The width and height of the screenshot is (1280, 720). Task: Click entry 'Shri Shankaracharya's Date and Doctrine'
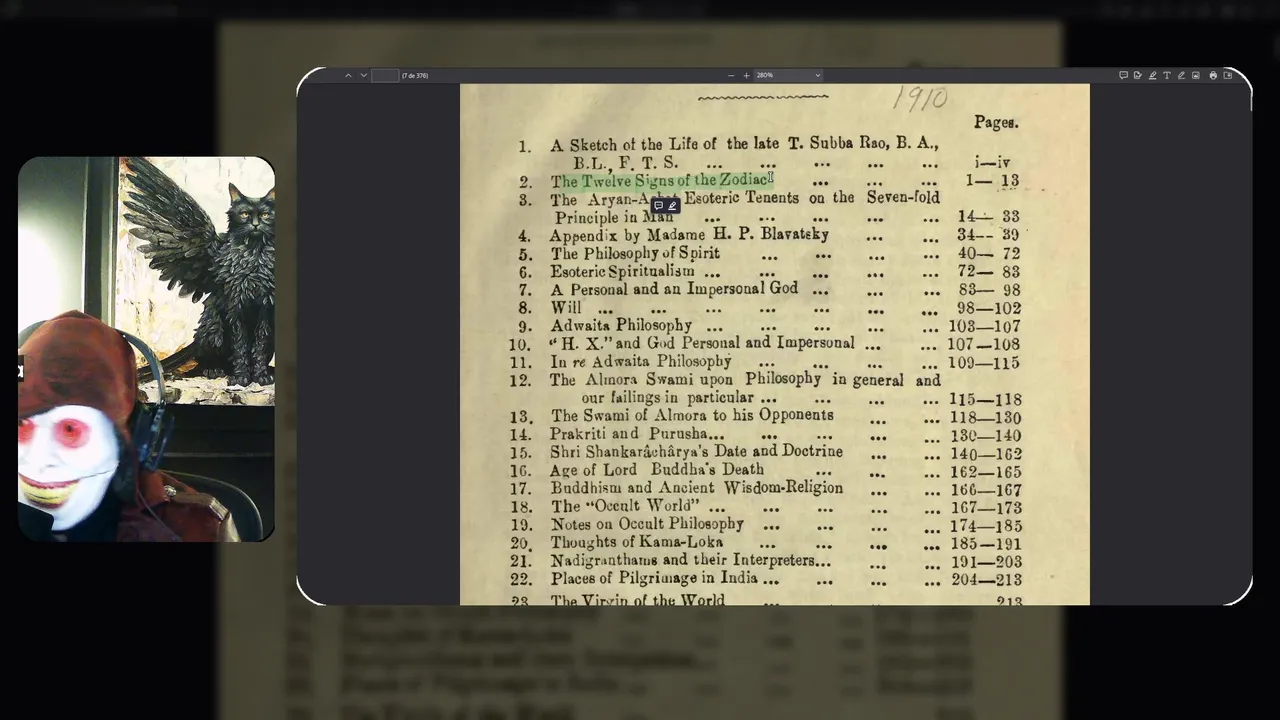696,452
